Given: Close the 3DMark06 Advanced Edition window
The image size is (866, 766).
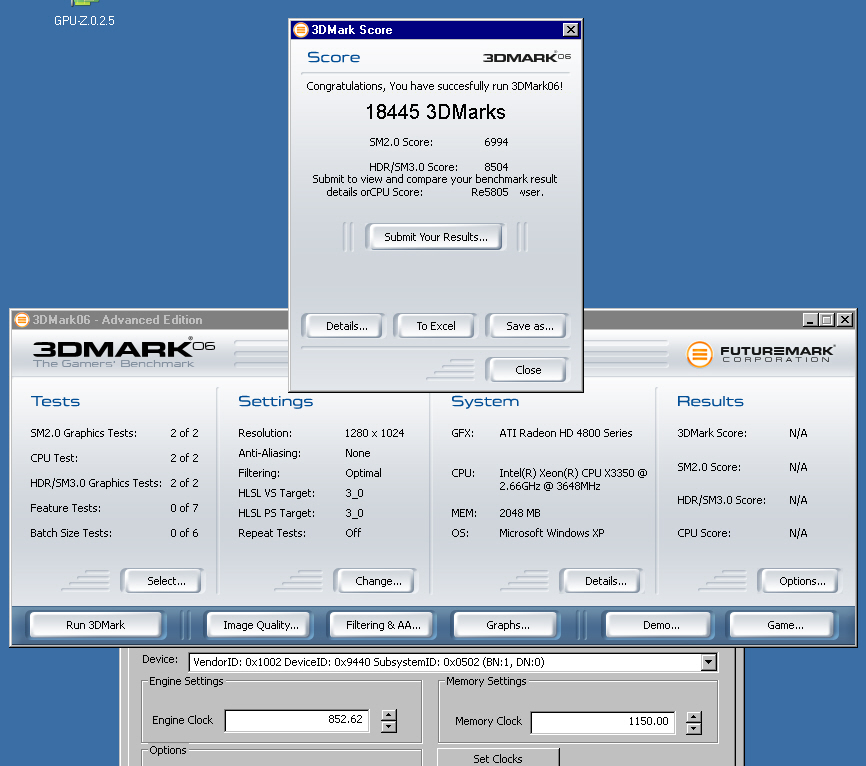Looking at the screenshot, I should pyautogui.click(x=845, y=320).
